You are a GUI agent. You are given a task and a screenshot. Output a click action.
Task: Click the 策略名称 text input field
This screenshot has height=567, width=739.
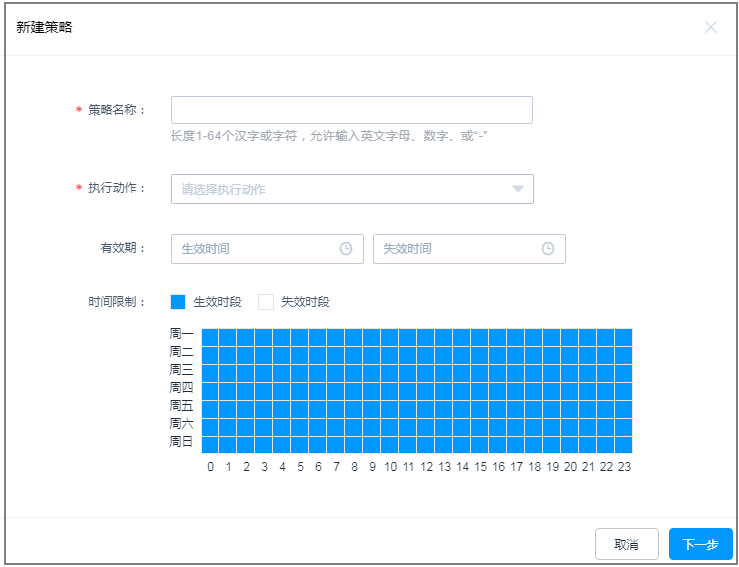pyautogui.click(x=351, y=110)
